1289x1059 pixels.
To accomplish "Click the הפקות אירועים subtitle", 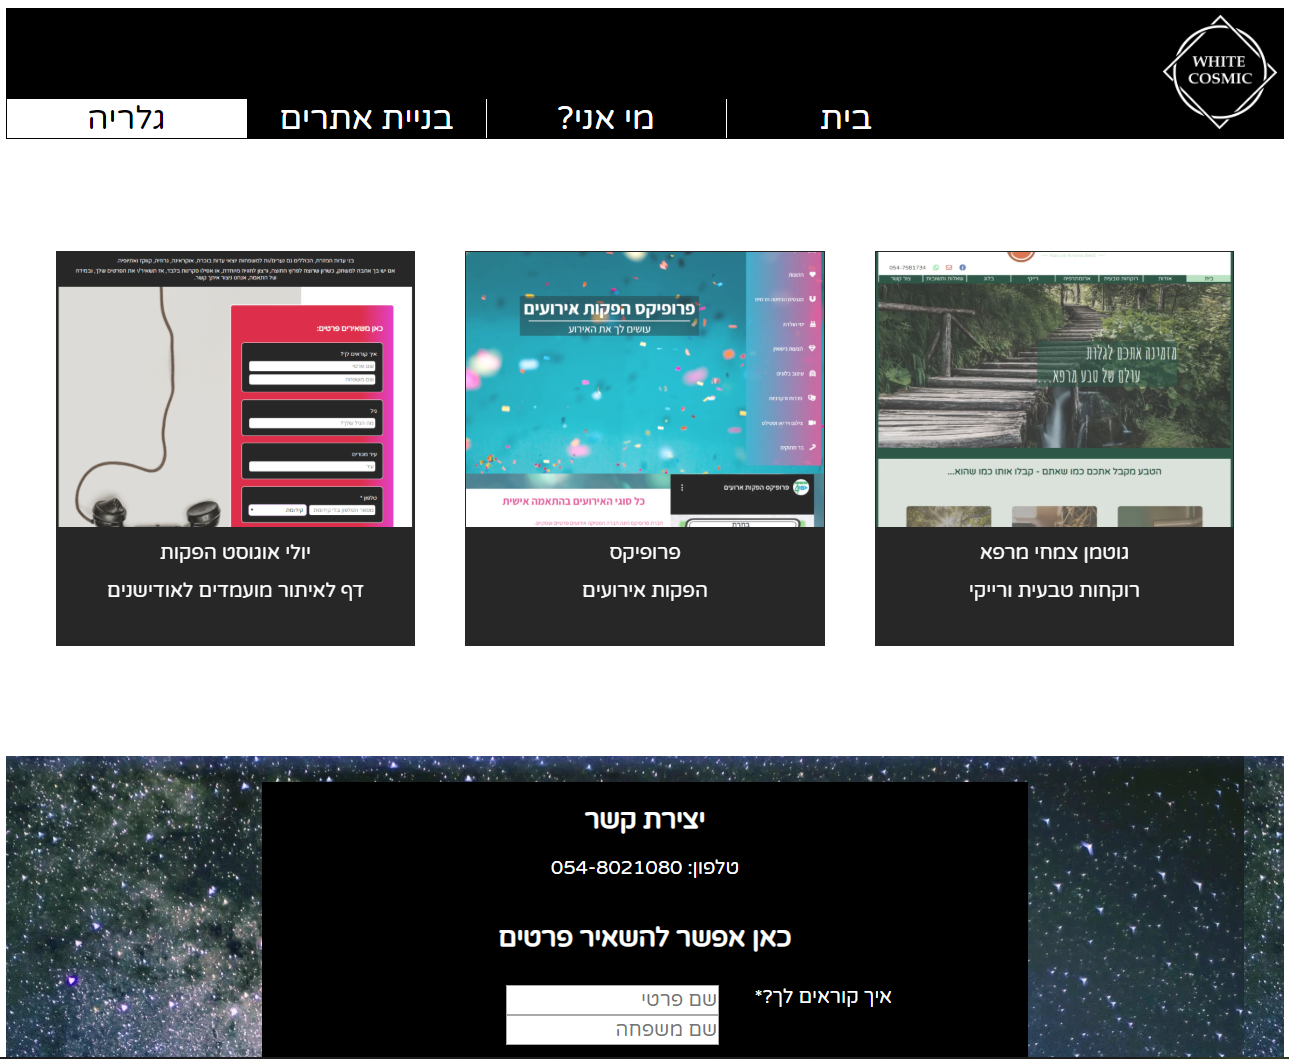I will tap(645, 590).
